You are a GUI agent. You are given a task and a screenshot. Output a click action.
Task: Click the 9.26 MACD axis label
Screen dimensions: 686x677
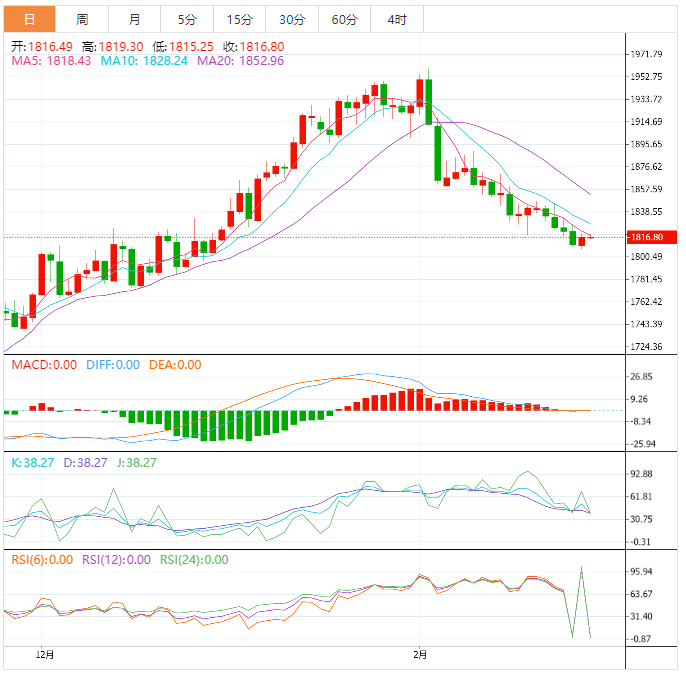pyautogui.click(x=640, y=399)
